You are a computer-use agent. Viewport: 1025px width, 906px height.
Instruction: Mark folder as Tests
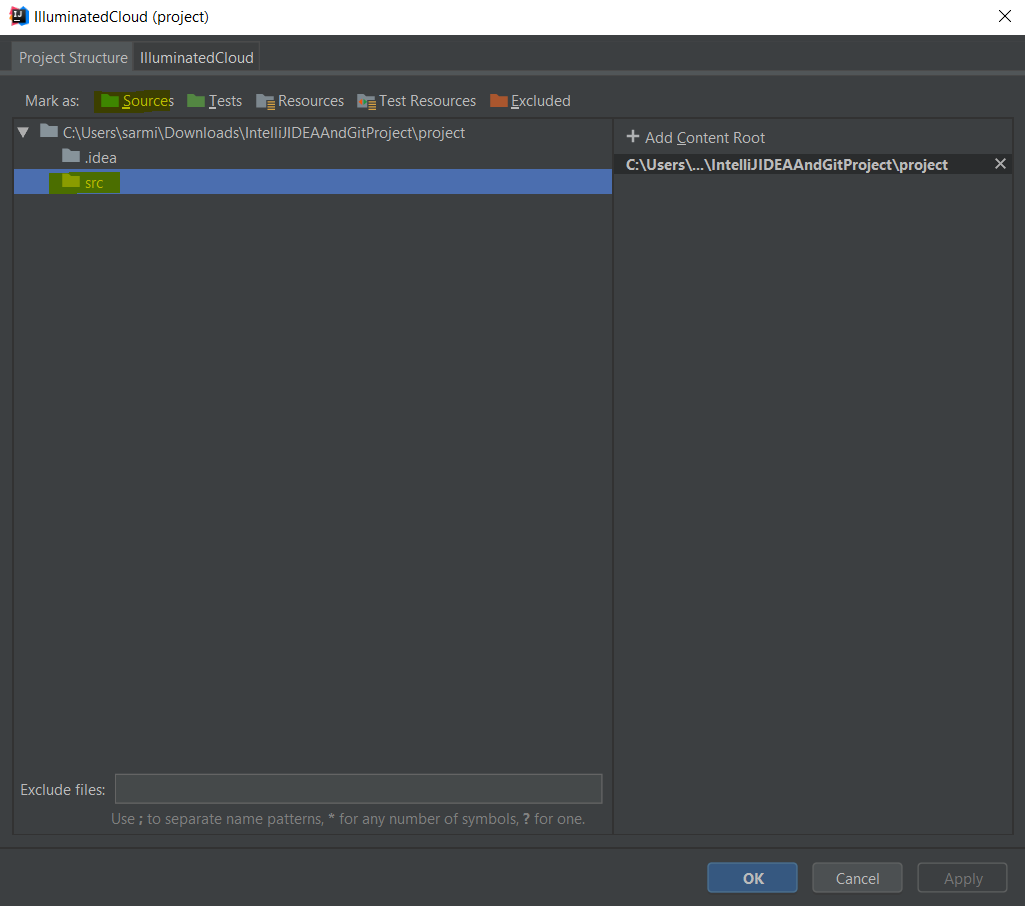click(215, 101)
